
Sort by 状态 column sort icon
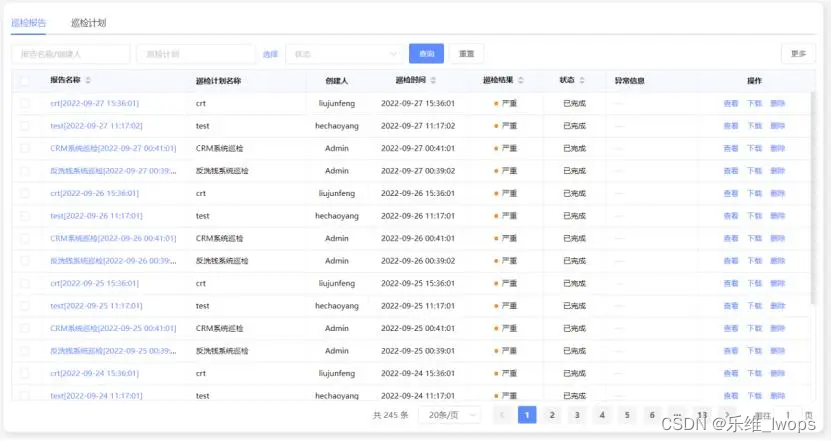tap(582, 81)
